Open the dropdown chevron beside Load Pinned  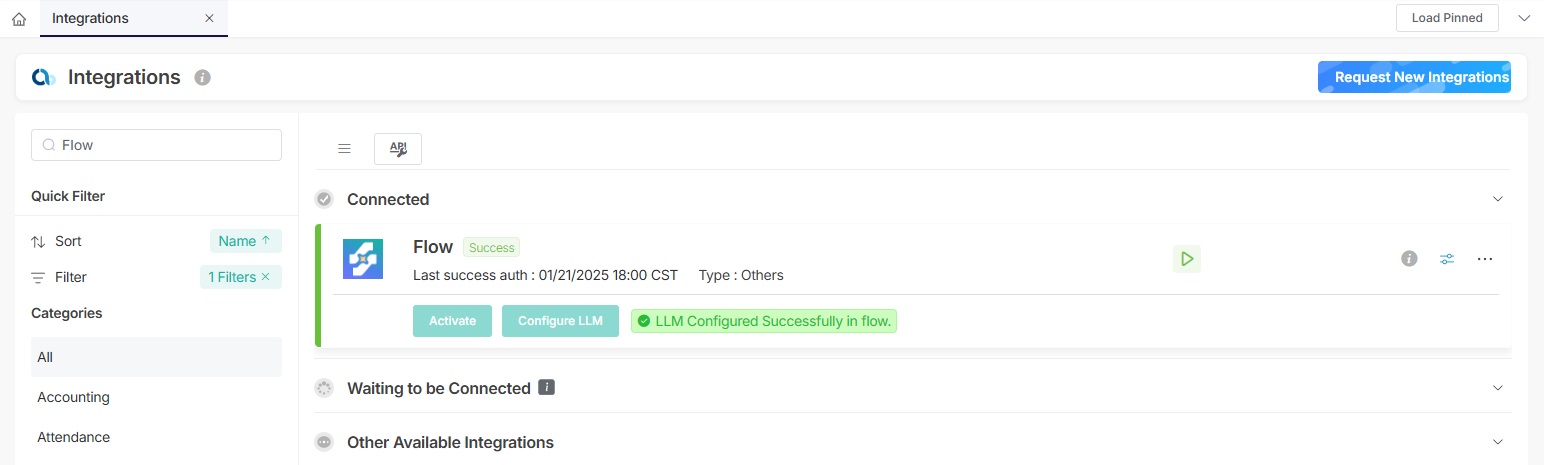click(x=1524, y=18)
